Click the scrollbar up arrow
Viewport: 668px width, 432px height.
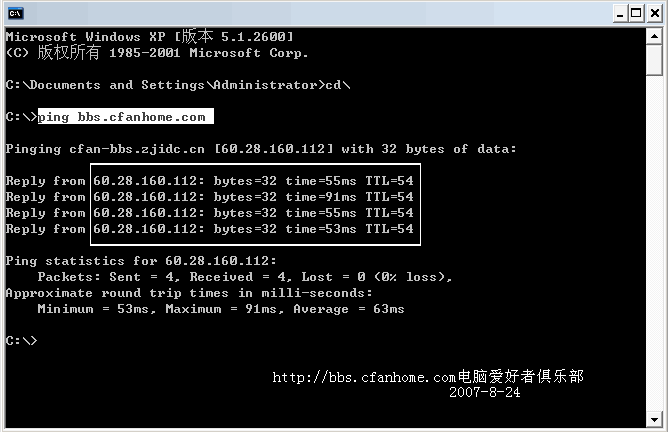[655, 37]
